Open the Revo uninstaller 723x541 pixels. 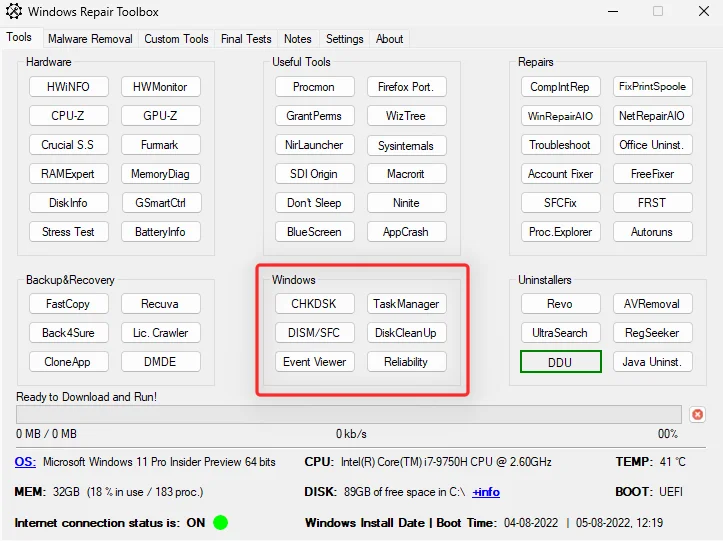560,304
